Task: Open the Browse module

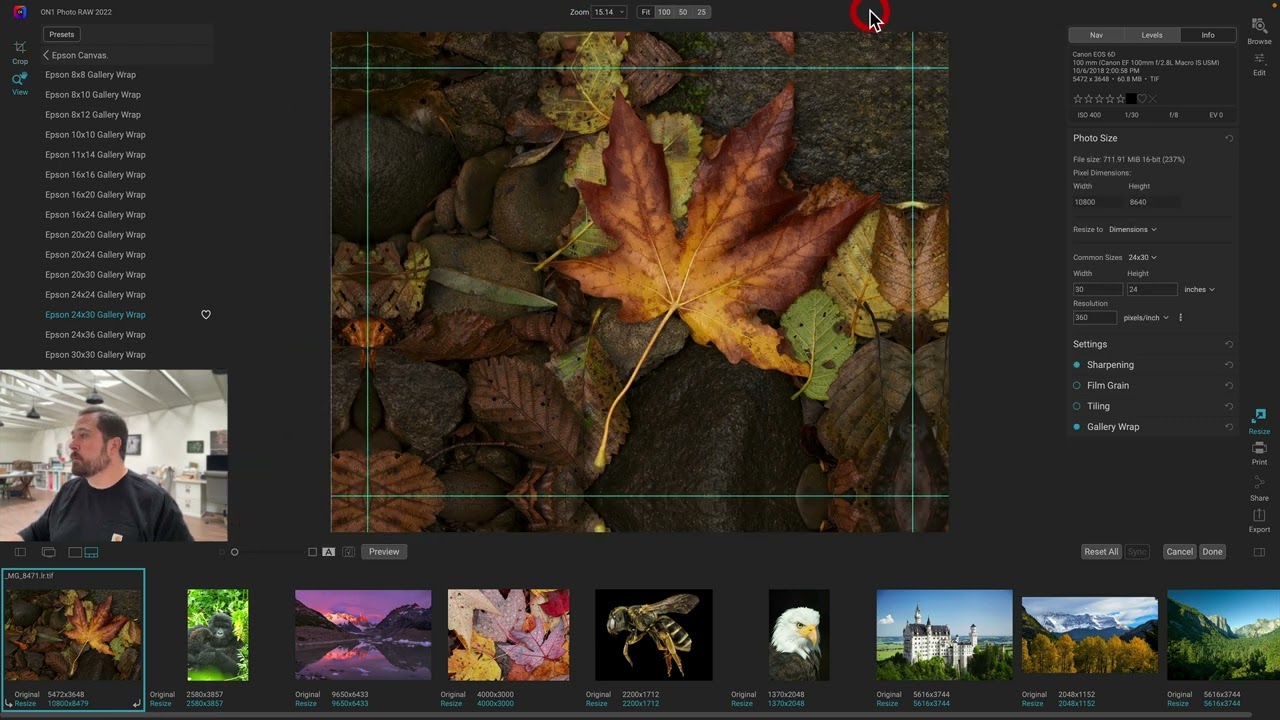Action: 1259,30
